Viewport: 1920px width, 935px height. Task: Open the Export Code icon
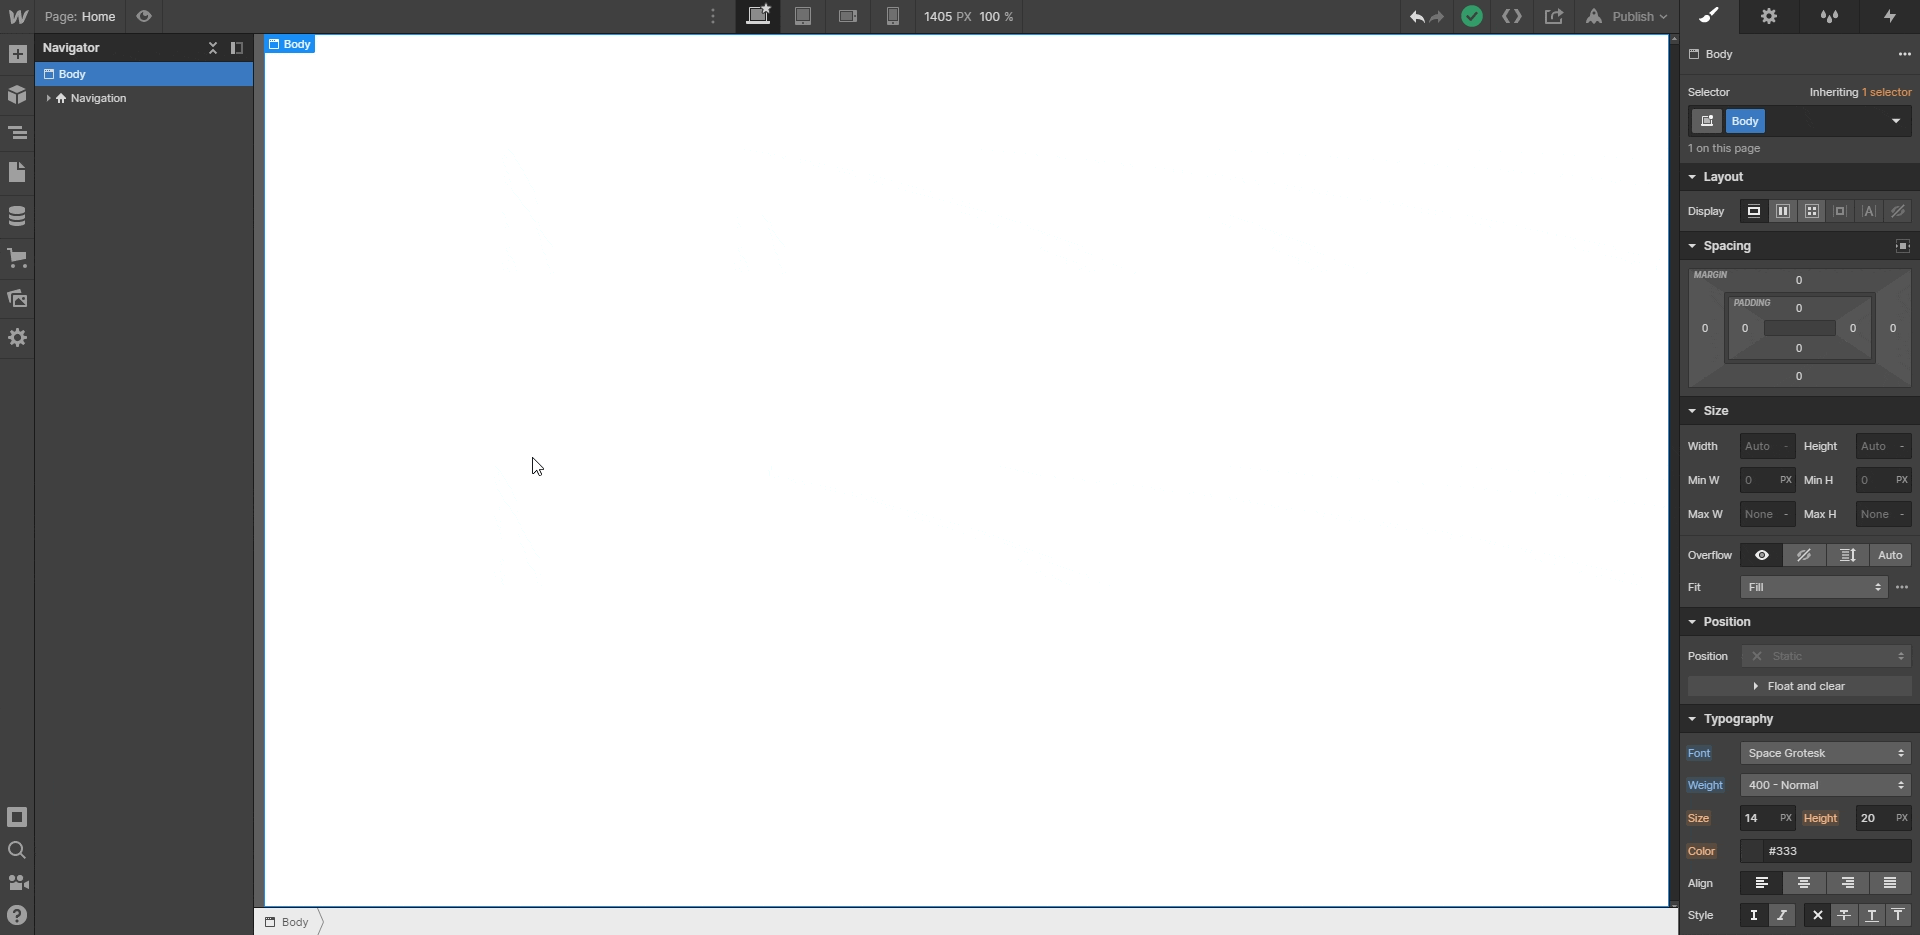(x=1512, y=16)
